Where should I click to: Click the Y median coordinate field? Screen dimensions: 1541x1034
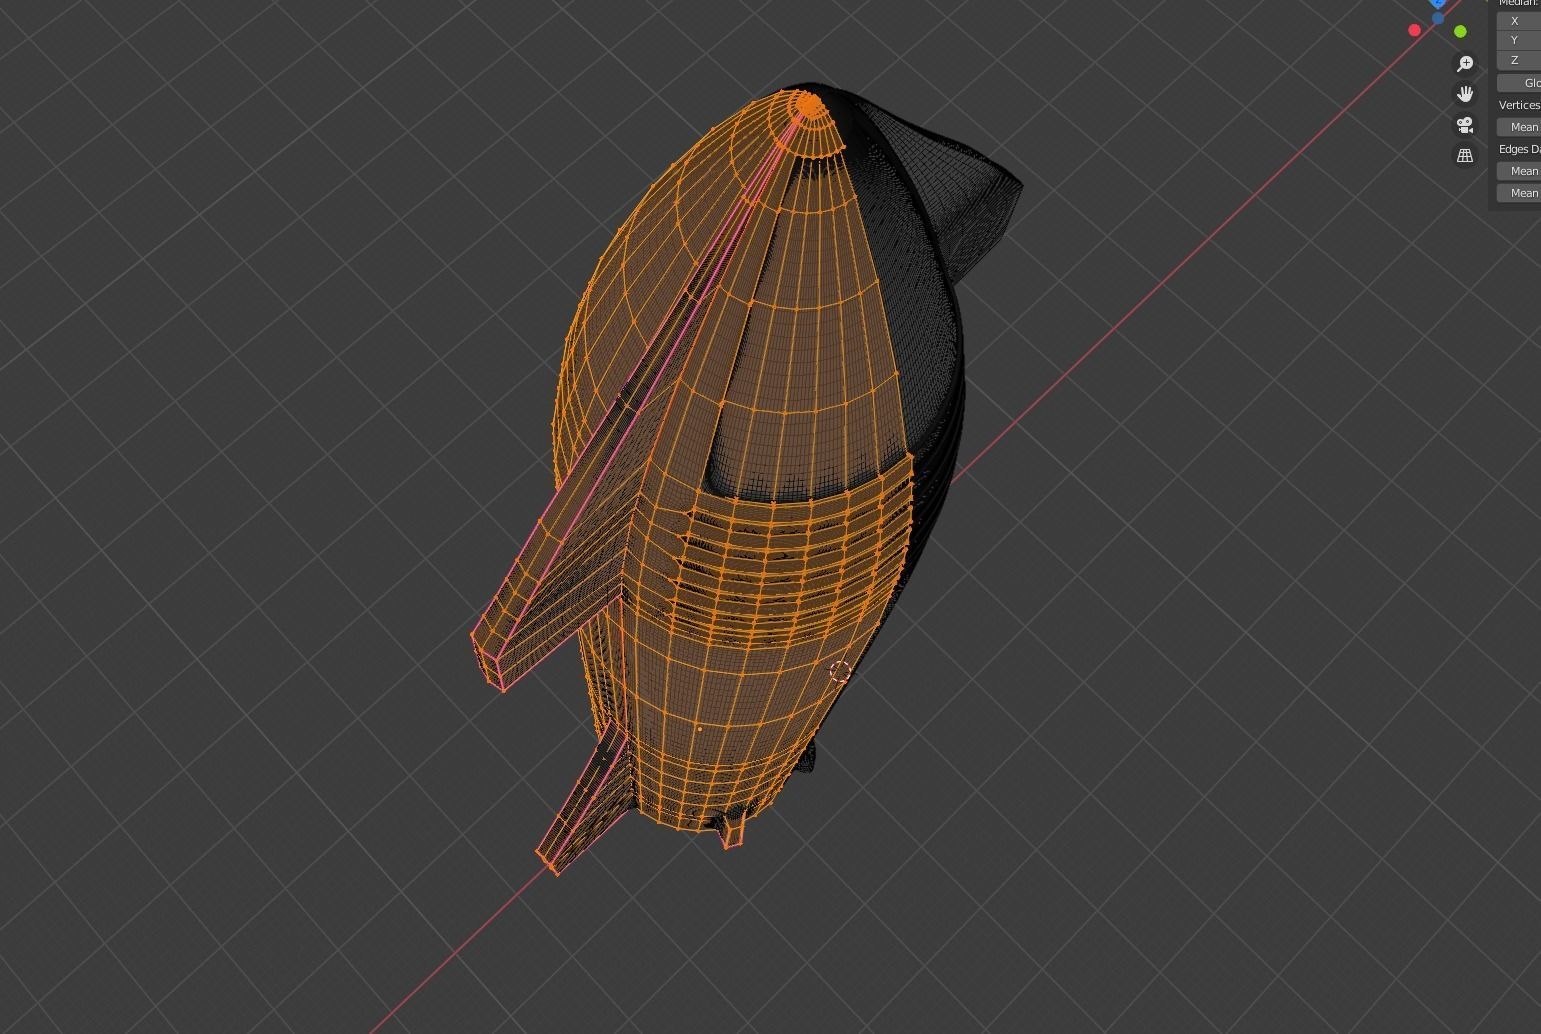click(1519, 40)
